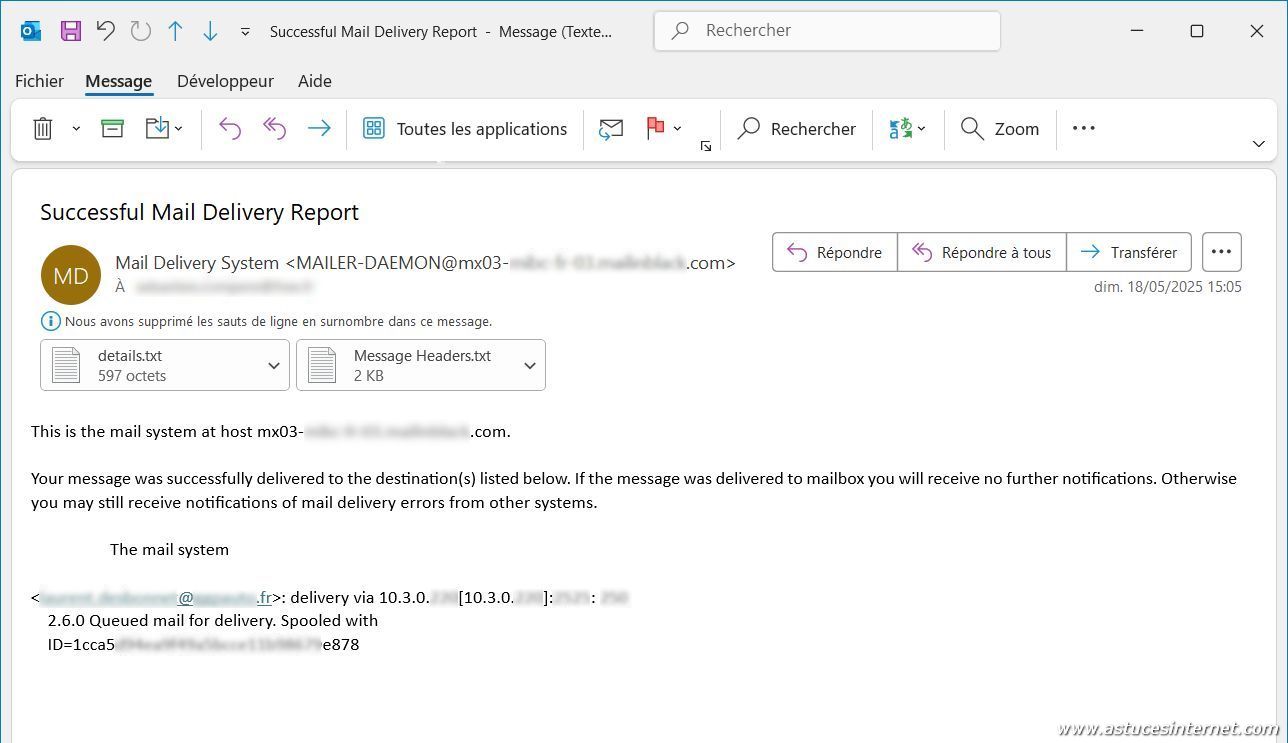1288x743 pixels.
Task: Switch to the Développeur tab
Action: tap(225, 81)
